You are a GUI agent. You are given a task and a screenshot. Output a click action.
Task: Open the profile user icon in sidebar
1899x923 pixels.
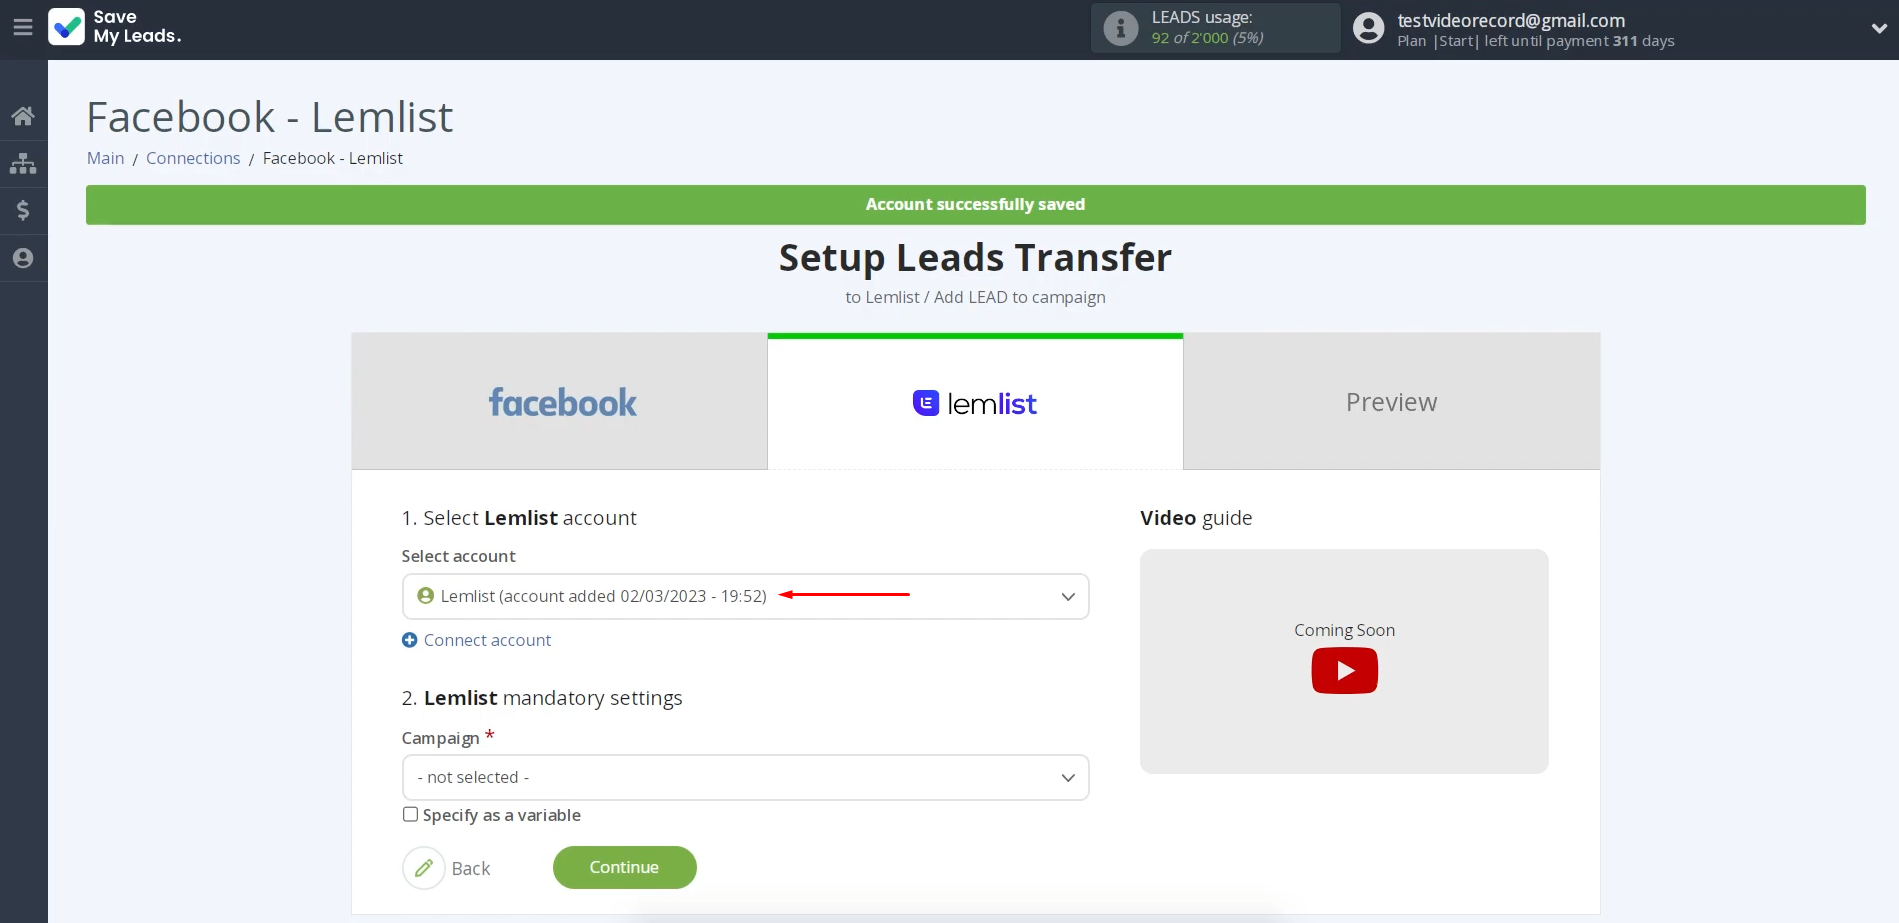point(23,258)
